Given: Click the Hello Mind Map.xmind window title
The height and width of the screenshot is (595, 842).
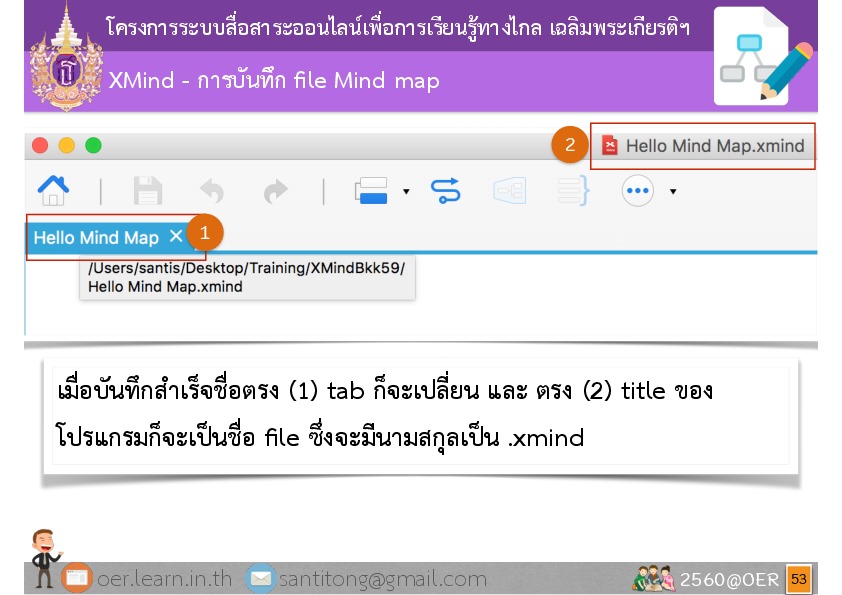Looking at the screenshot, I should coord(714,146).
